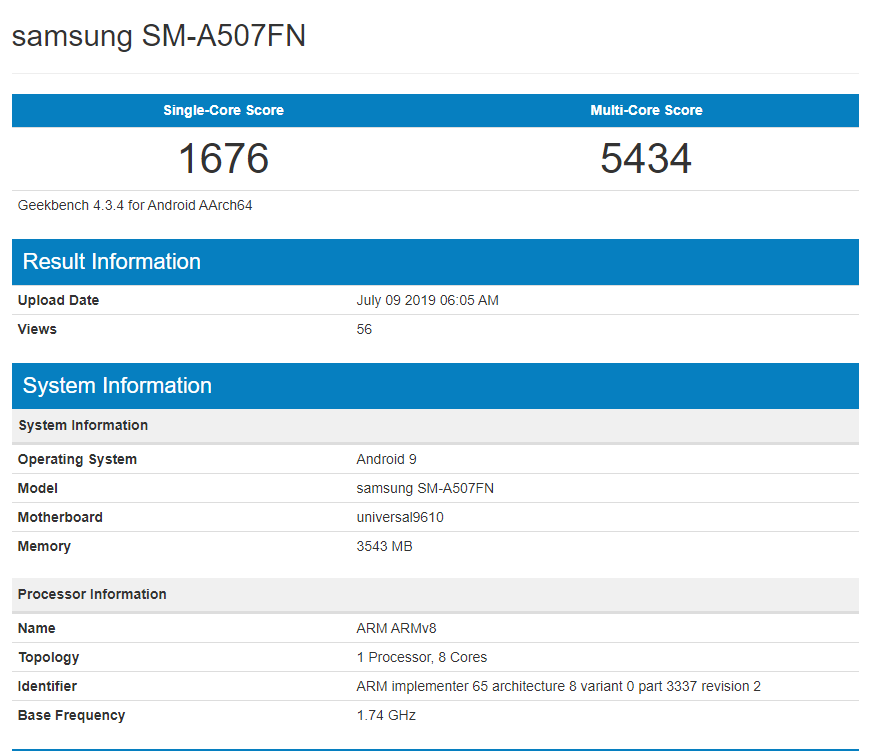Click the Topology label
Screen dimensions: 870x751
coord(49,657)
